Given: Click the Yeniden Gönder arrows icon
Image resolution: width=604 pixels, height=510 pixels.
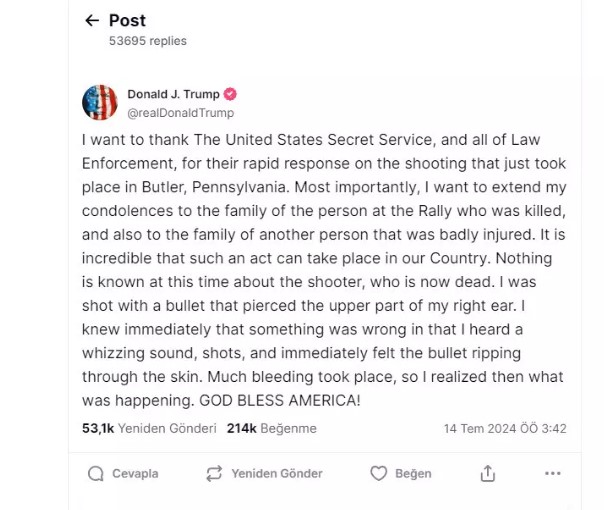Looking at the screenshot, I should [213, 473].
